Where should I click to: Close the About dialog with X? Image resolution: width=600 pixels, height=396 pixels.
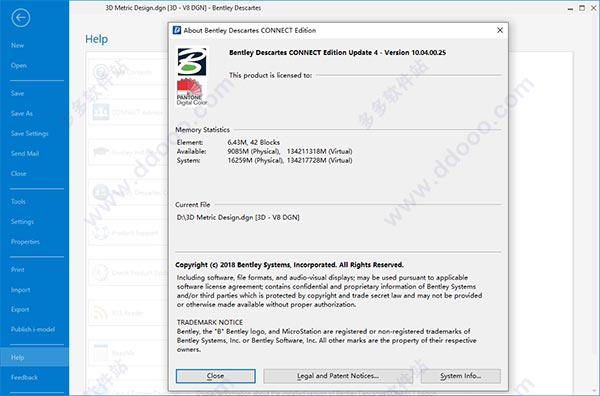pyautogui.click(x=500, y=30)
